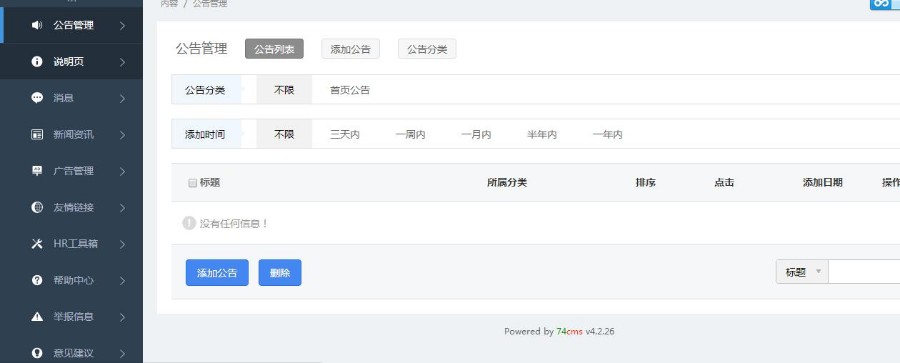Select 不限 in the 公告分类 filter
Image resolution: width=900 pixels, height=363 pixels.
coord(284,90)
